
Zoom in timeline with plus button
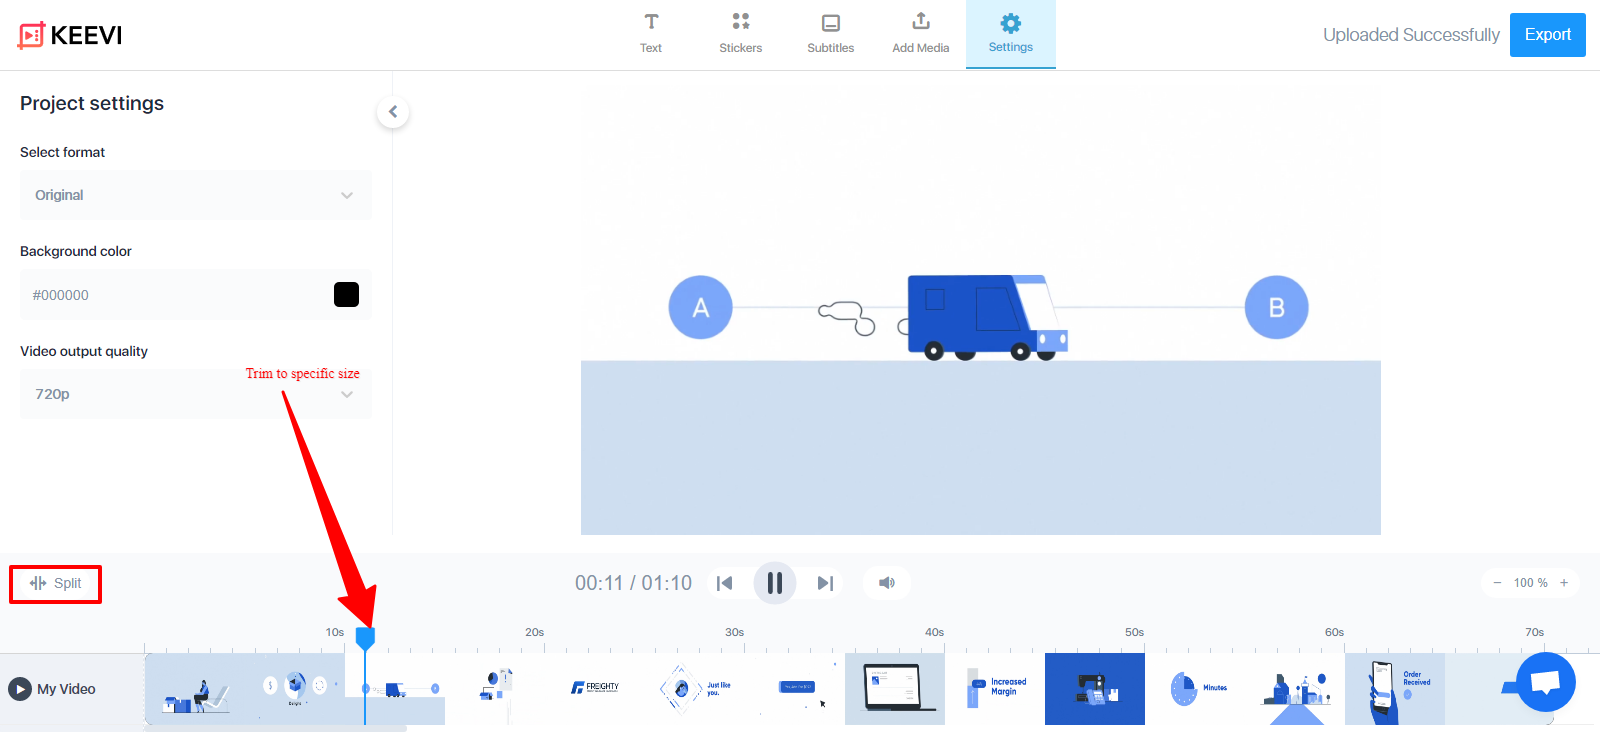(x=1564, y=583)
